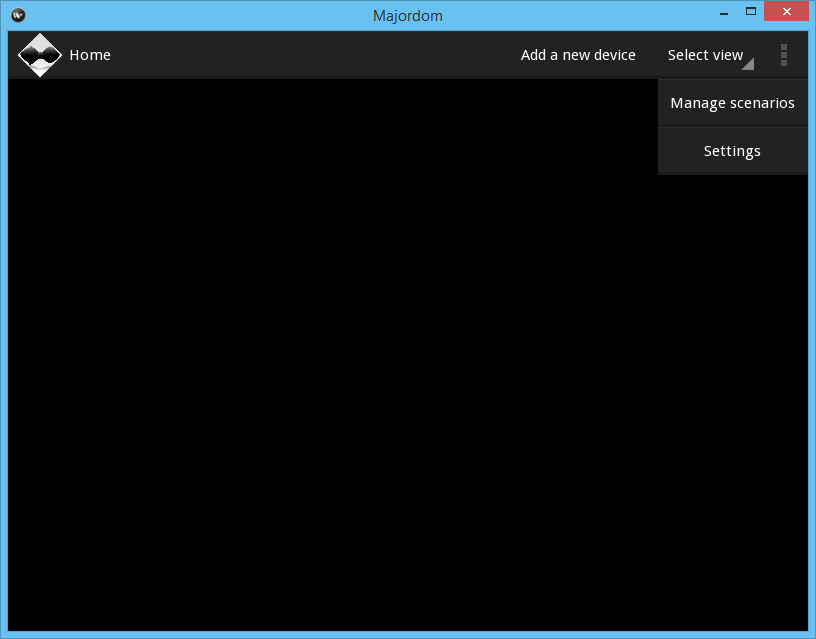
Task: Open Settings from the dropdown menu
Action: coord(732,150)
